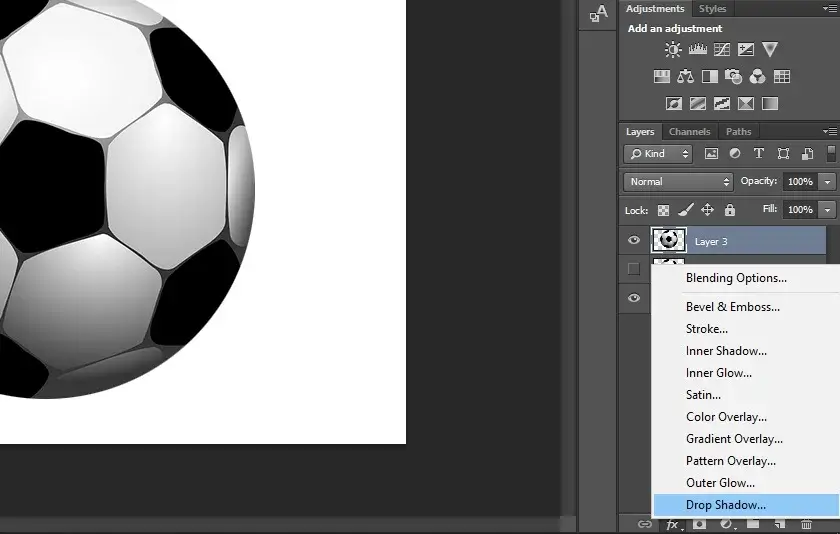Lock layer position

click(x=708, y=210)
